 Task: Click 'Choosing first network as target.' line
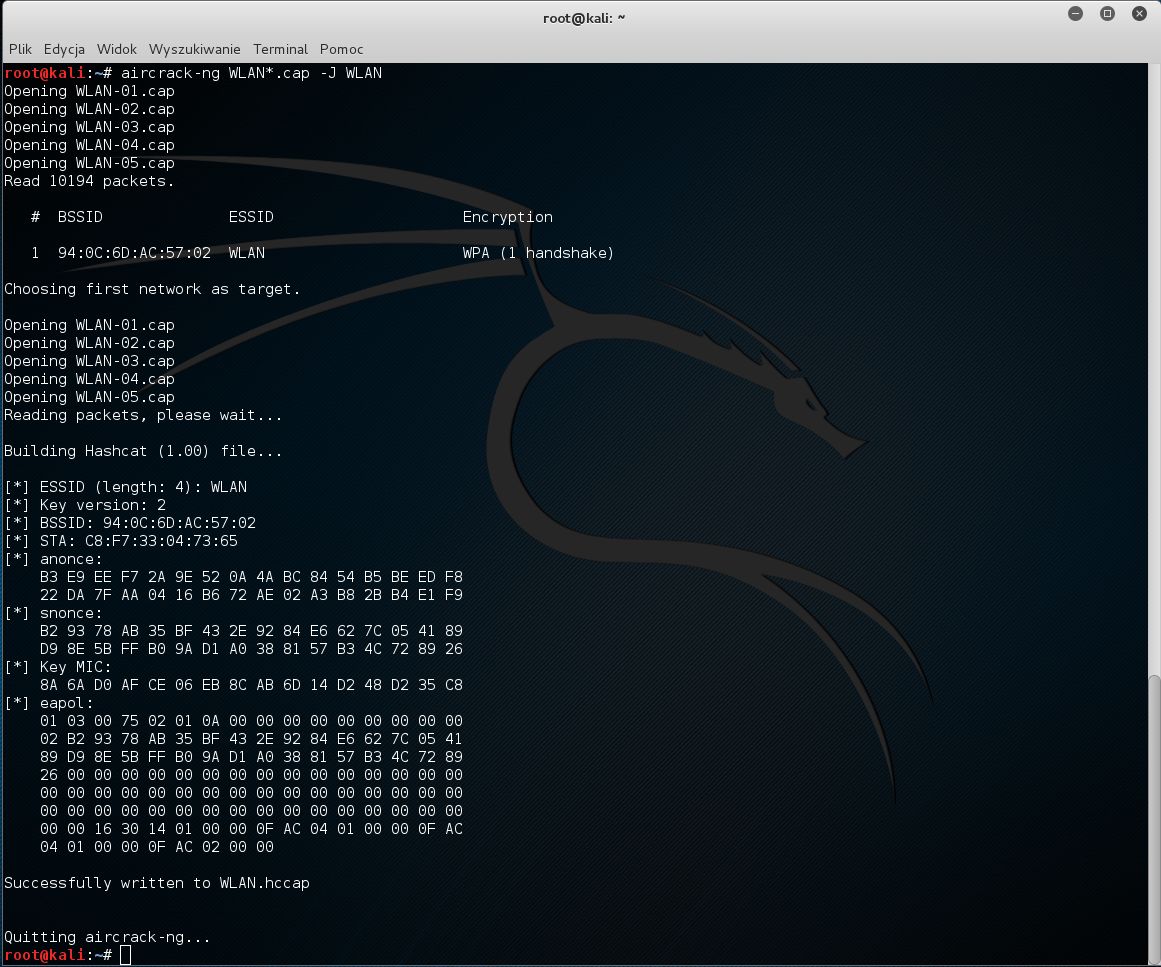point(152,289)
